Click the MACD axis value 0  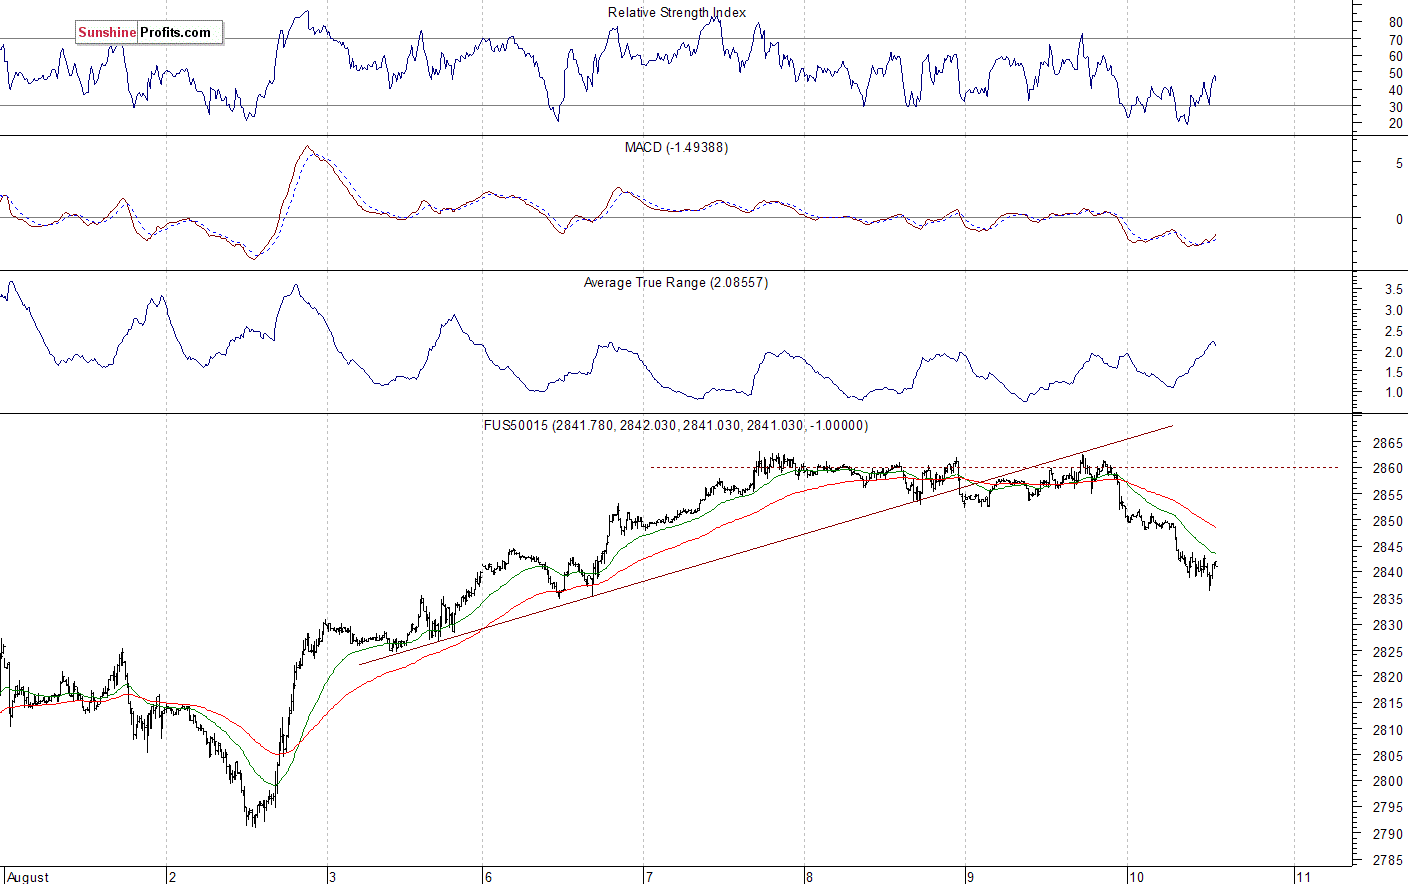[1399, 220]
